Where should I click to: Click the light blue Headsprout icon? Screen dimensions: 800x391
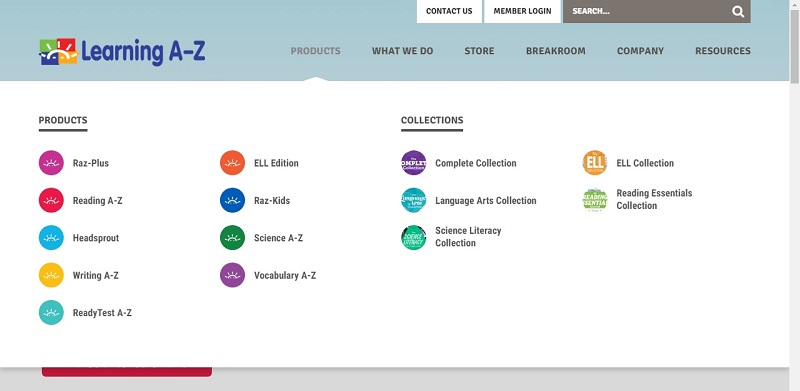51,237
